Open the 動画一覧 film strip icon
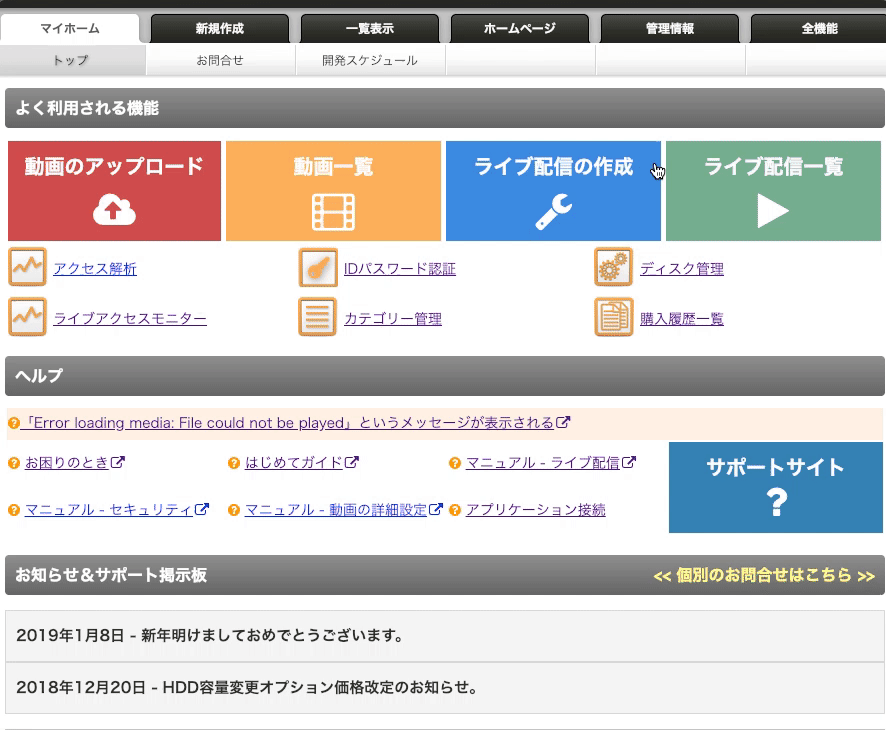 pos(333,212)
